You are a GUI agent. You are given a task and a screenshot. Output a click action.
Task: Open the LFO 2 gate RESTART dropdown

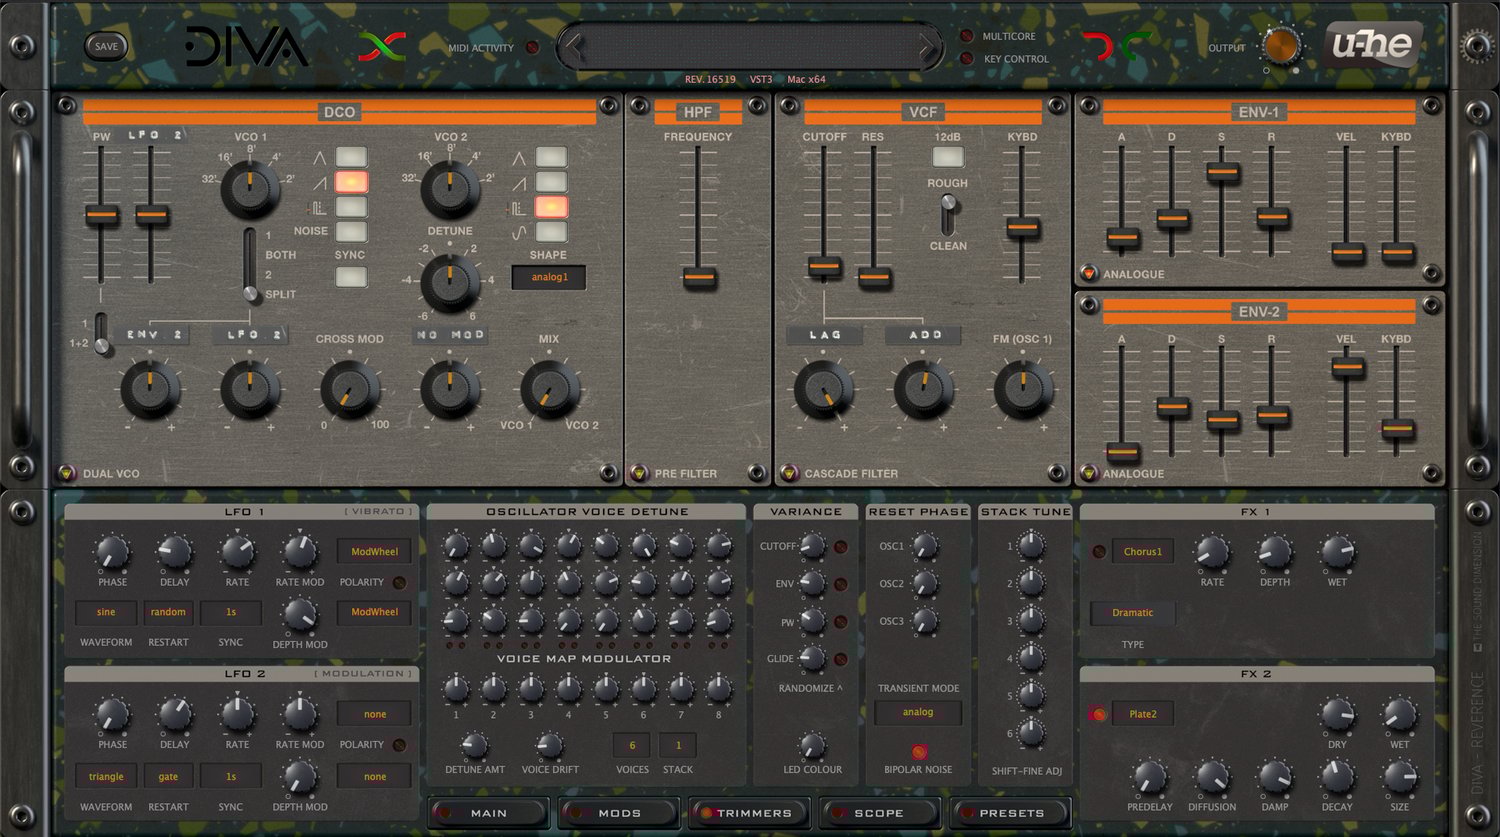pos(168,776)
